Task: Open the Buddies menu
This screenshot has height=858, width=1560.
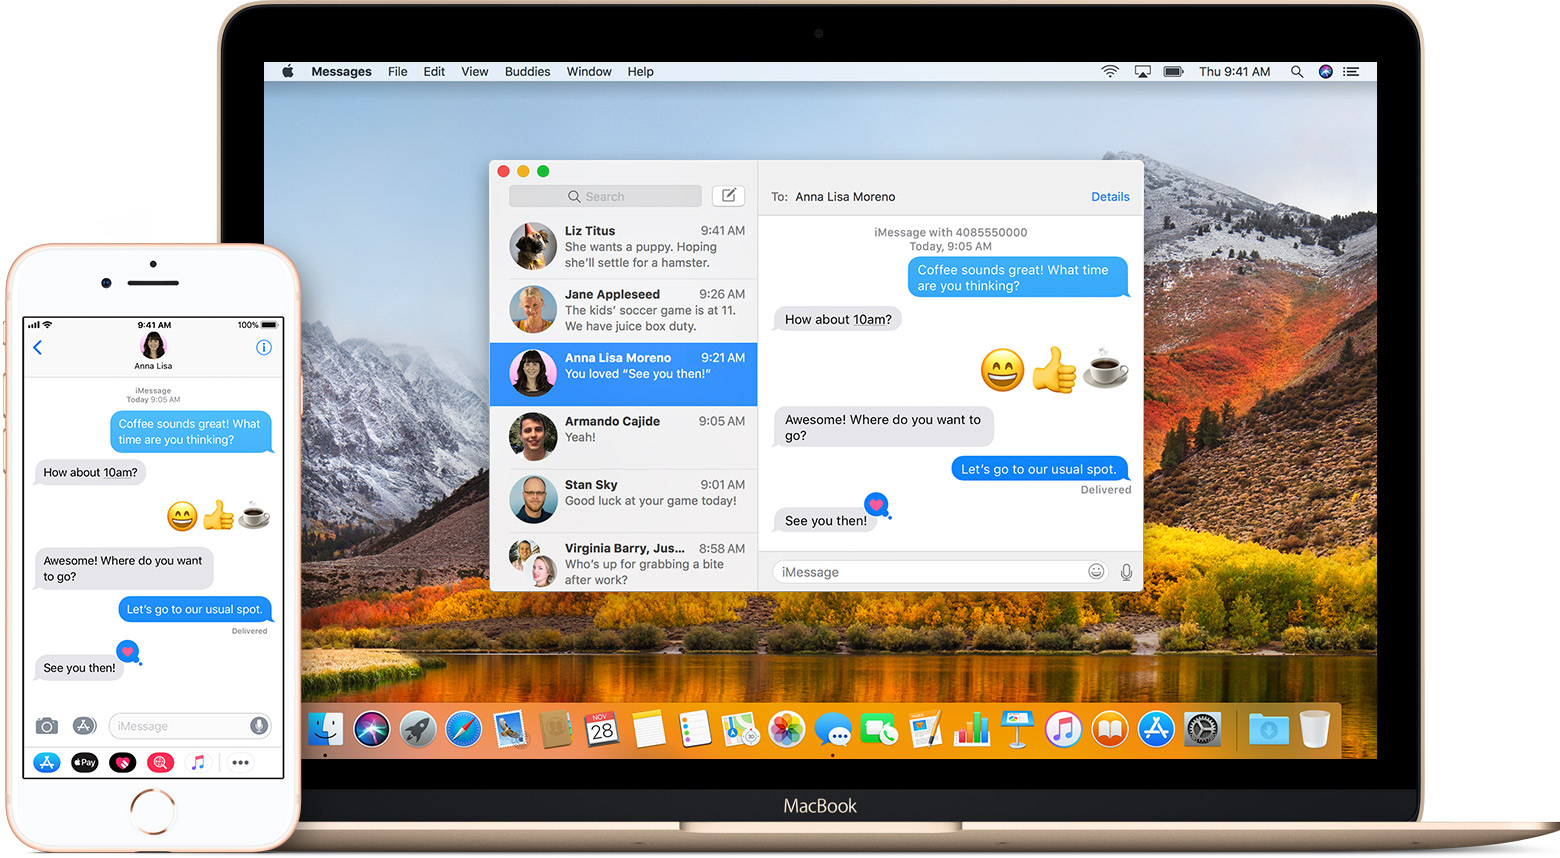Action: coord(527,71)
